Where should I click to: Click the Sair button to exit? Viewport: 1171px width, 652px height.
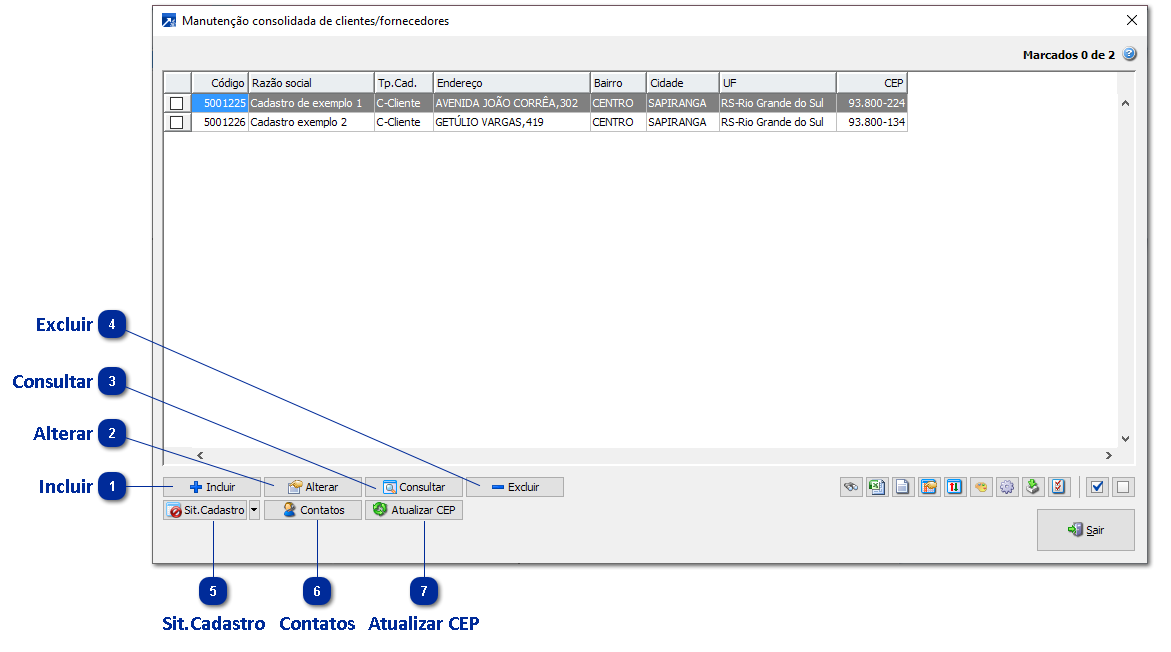1086,530
